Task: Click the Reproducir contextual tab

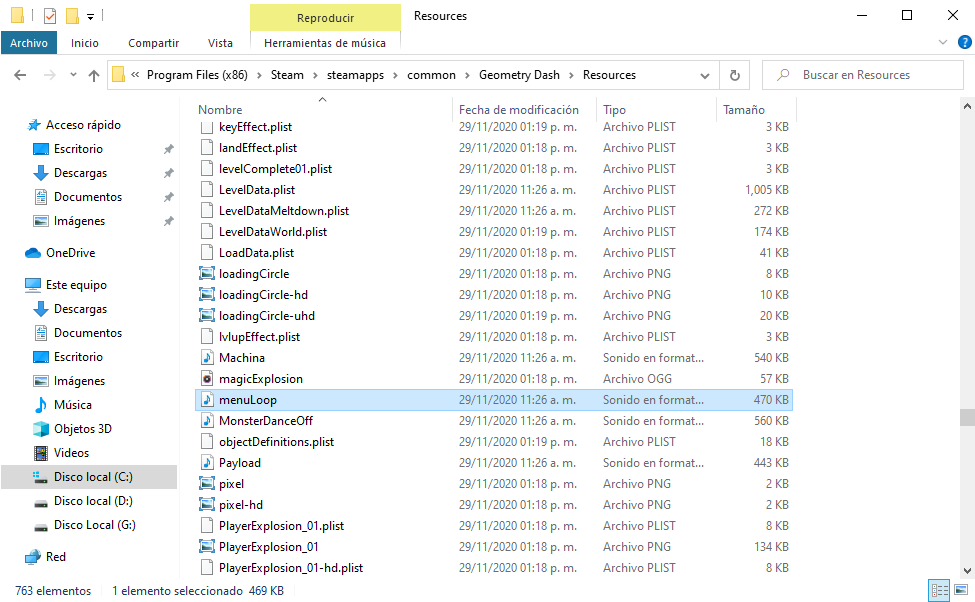Action: (x=325, y=18)
